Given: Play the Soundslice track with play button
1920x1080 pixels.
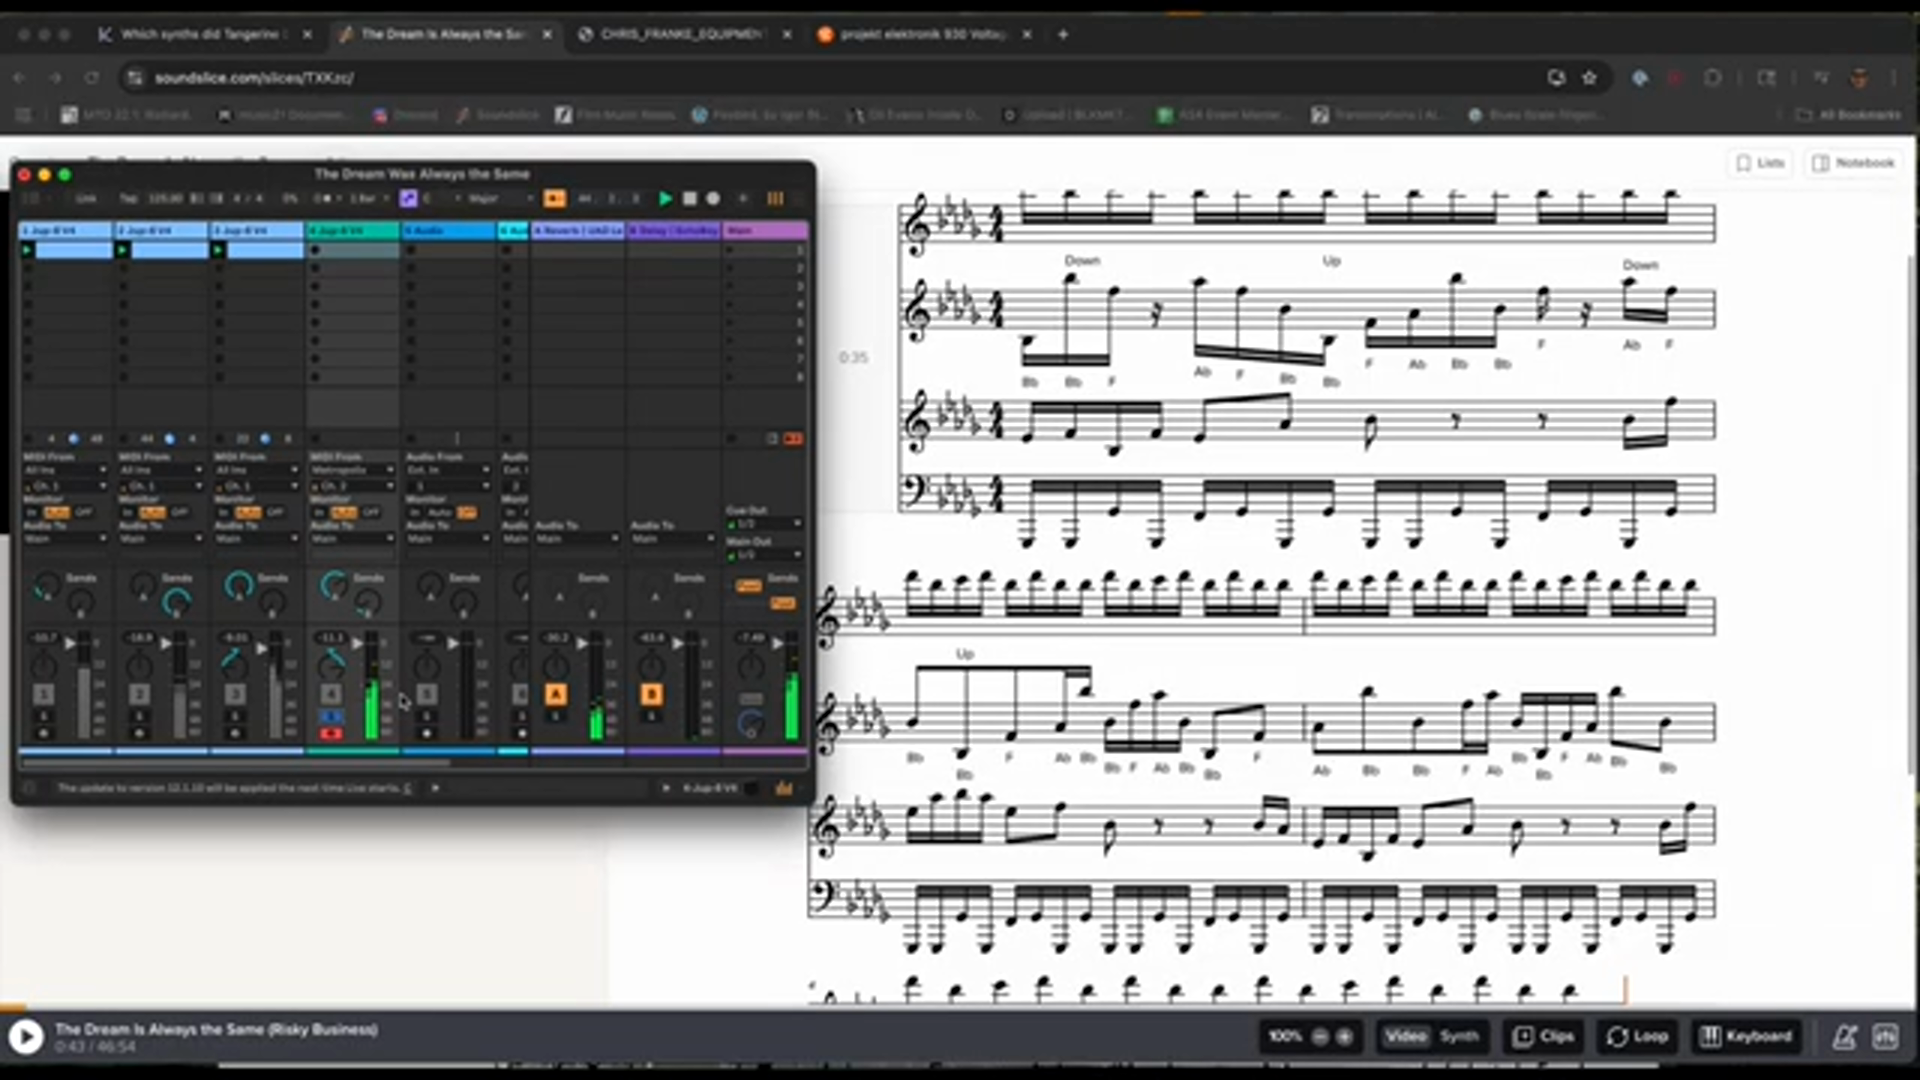Looking at the screenshot, I should 26,1037.
